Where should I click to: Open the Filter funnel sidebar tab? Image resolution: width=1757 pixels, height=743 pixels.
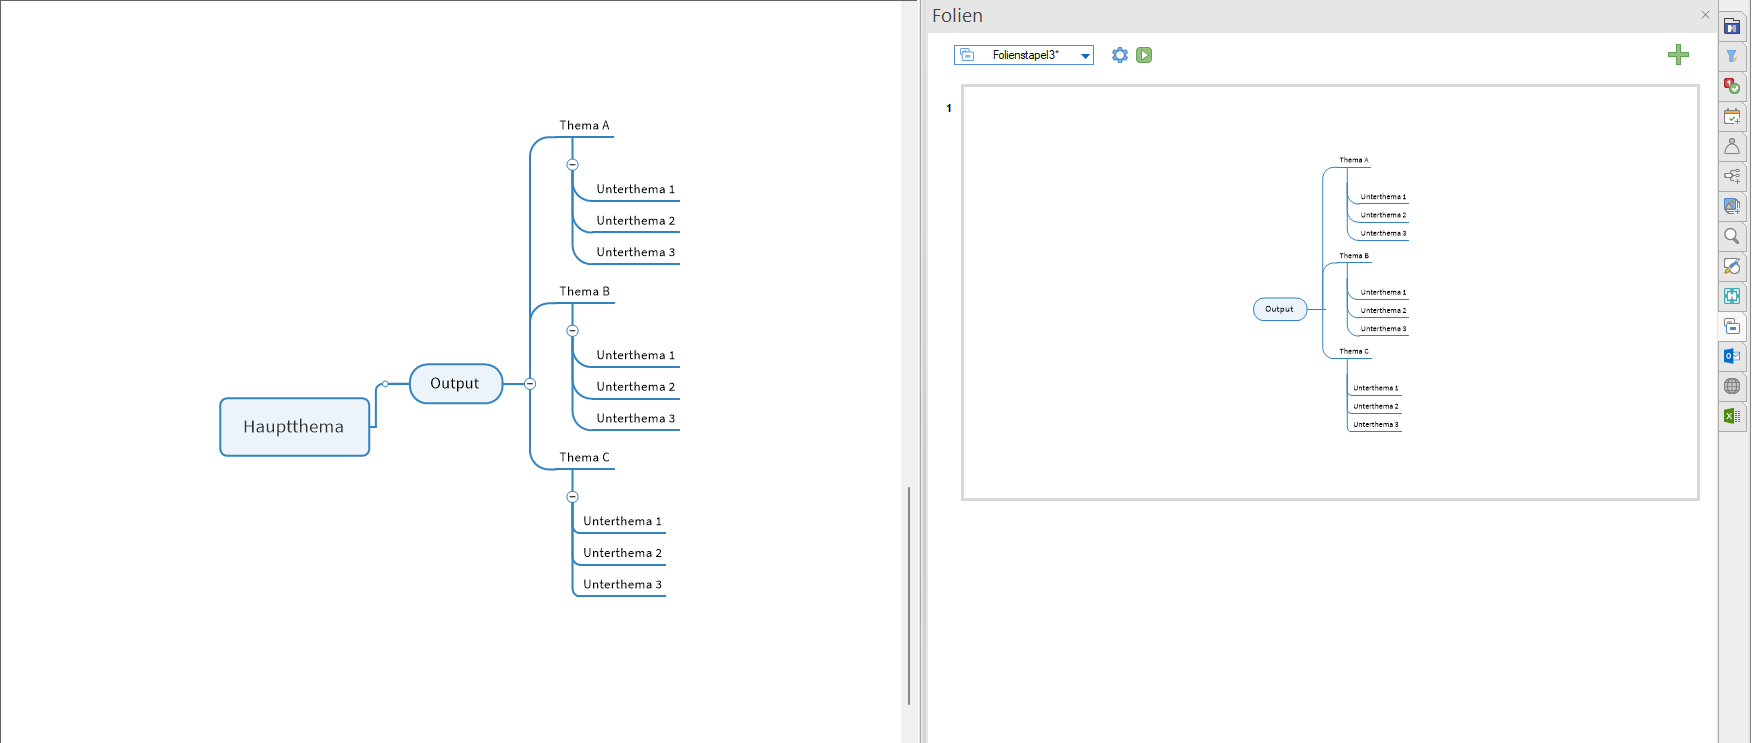(1732, 57)
